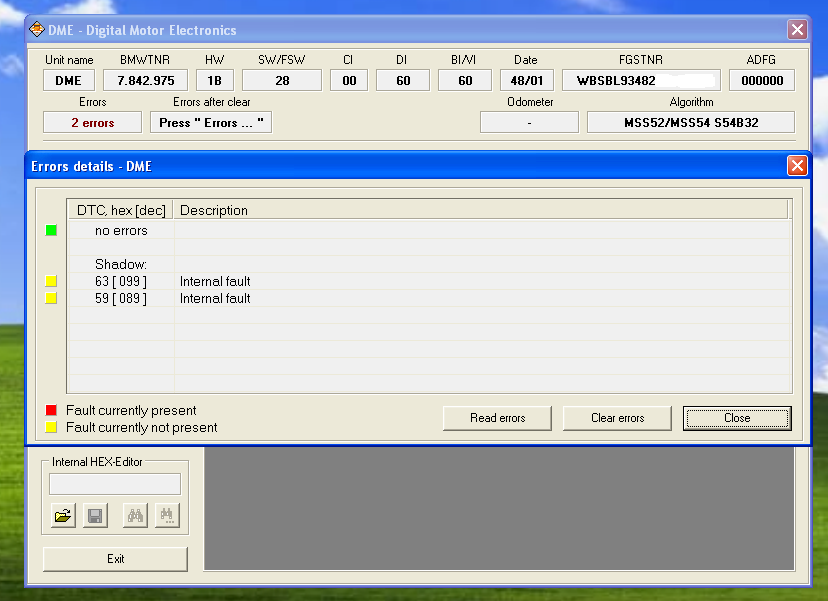Close the Errors details dialog via Close button

point(737,418)
